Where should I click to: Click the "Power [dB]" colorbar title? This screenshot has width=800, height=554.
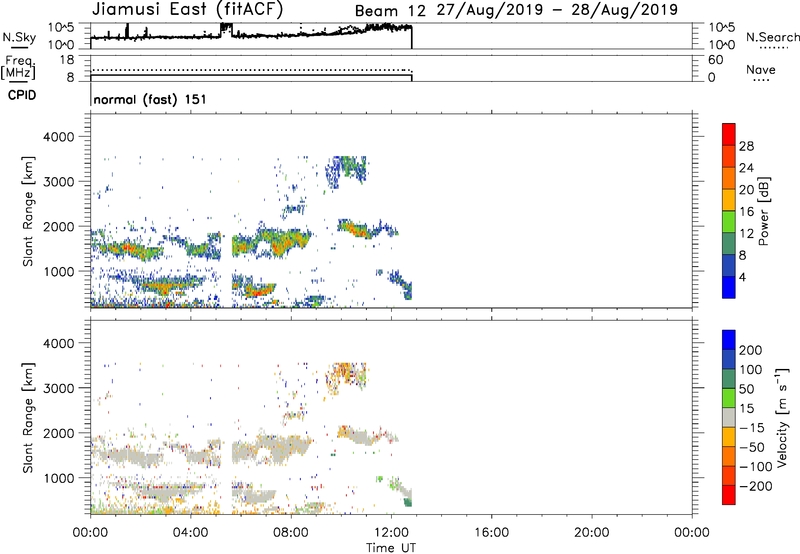[764, 211]
